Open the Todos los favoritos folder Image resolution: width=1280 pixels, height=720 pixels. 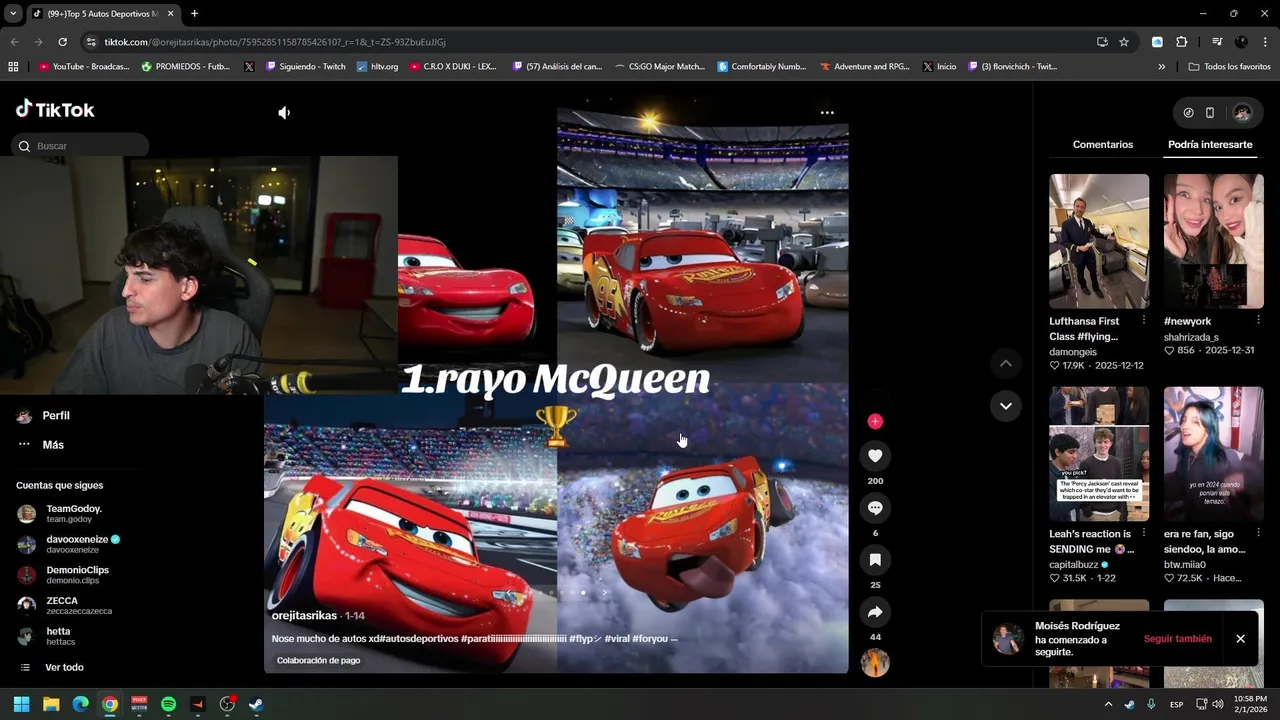point(1229,67)
